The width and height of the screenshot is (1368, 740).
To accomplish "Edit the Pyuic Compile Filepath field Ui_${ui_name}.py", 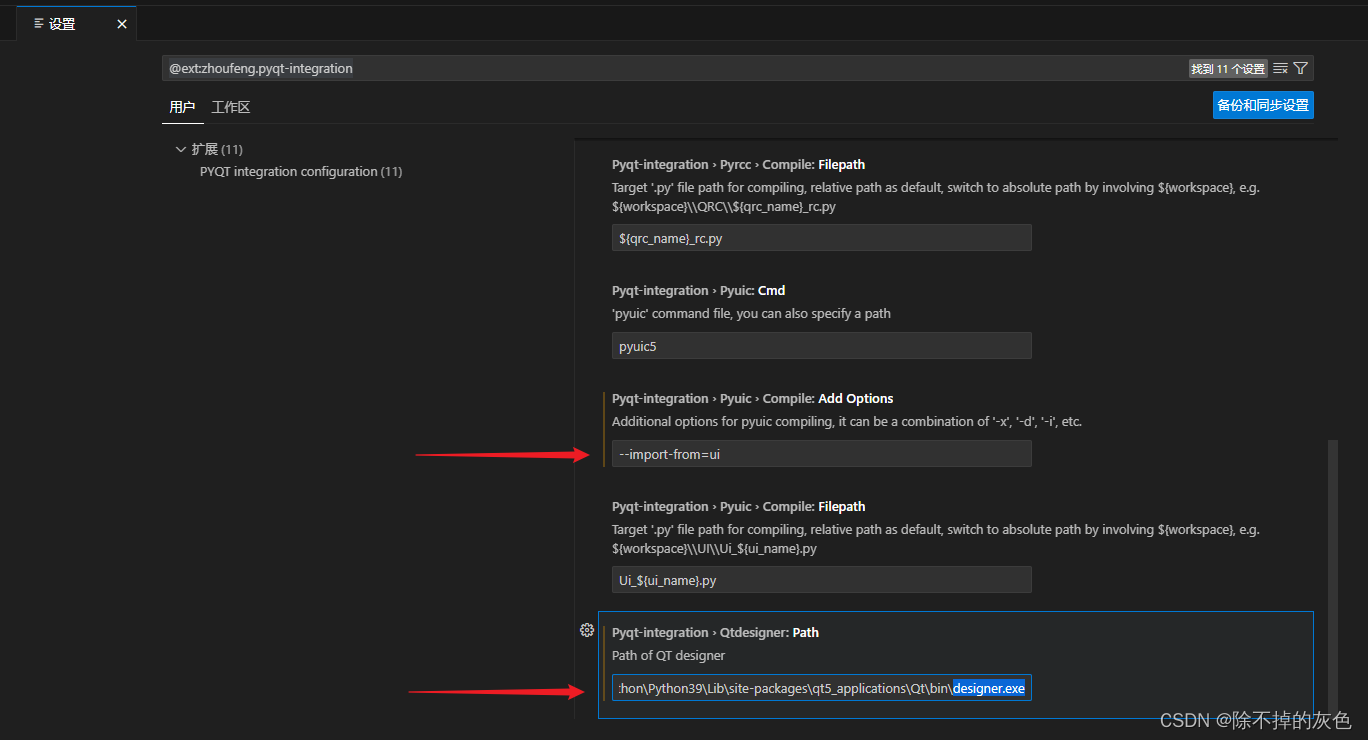I will click(x=821, y=580).
